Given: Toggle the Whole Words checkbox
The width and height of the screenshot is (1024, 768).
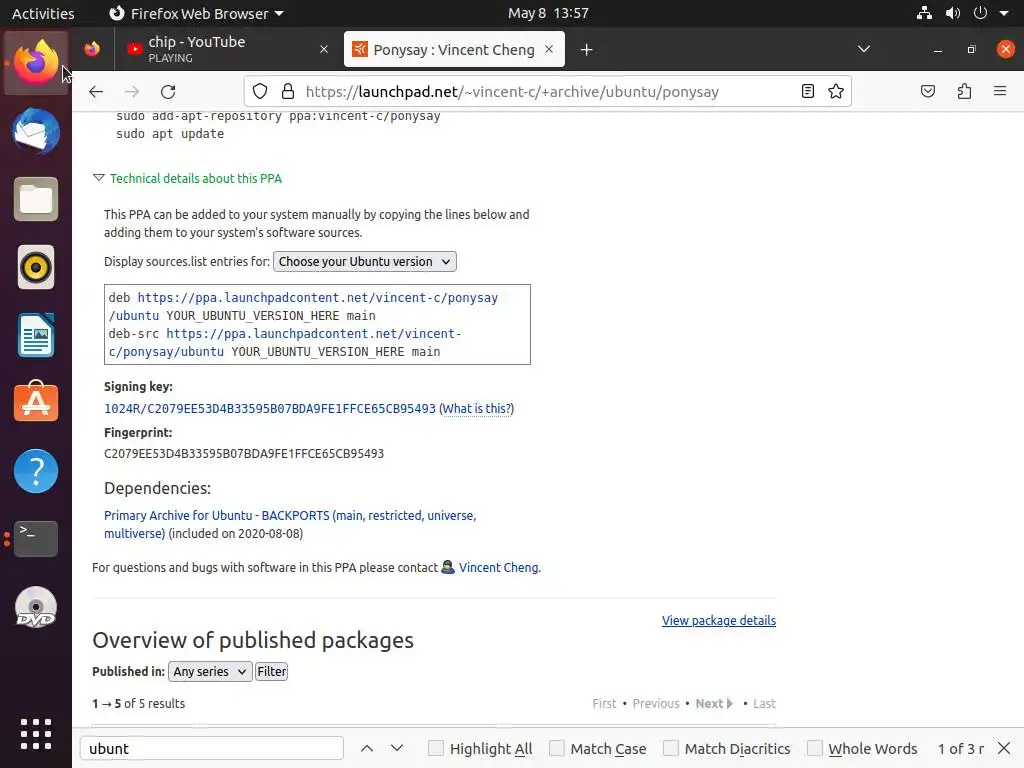Looking at the screenshot, I should click(815, 748).
